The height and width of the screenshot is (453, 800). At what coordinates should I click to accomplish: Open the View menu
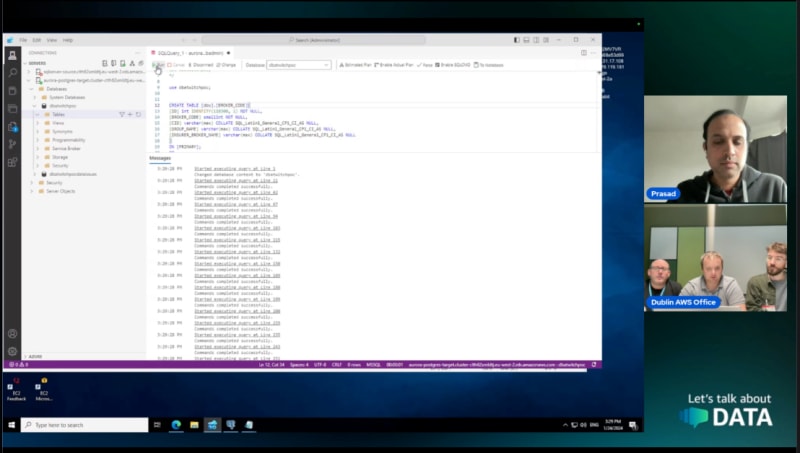53,40
